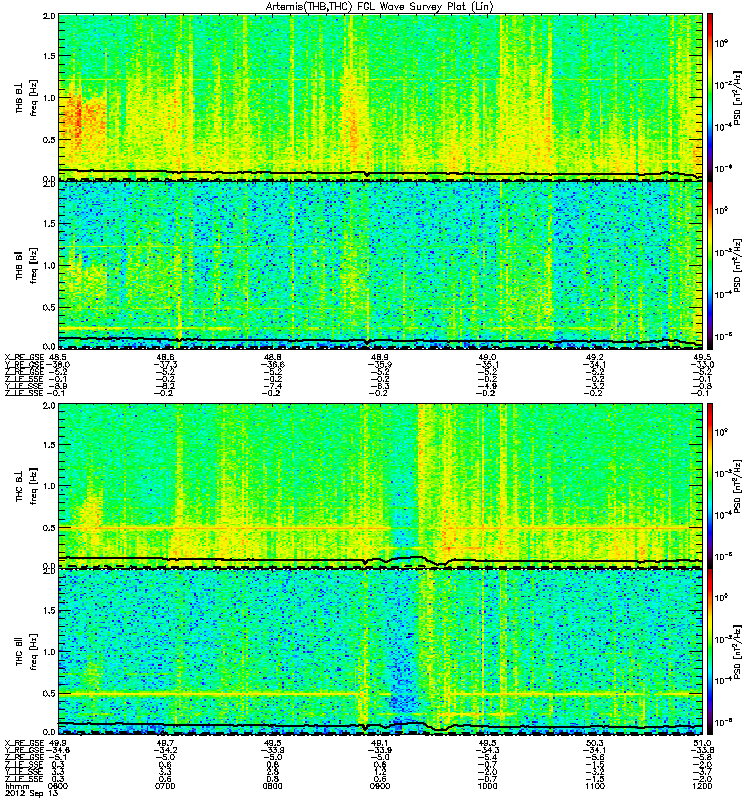
Task: Select the THC B∥ freq [Hz] axis label
Action: [x=27, y=652]
